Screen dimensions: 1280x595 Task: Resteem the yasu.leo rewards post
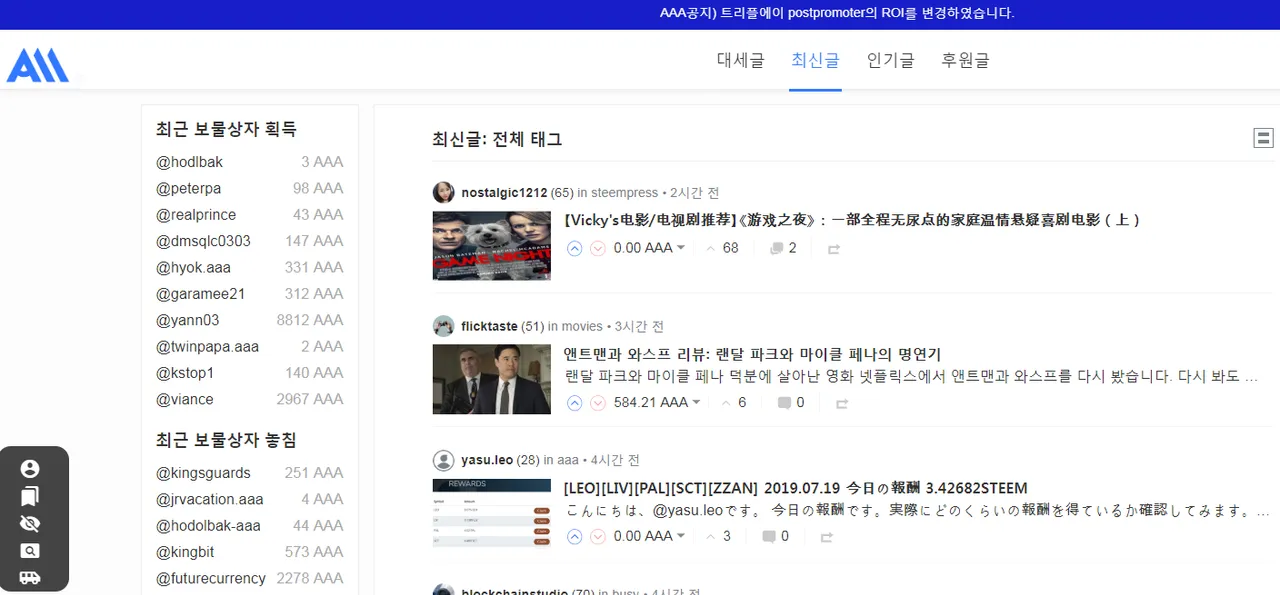(x=826, y=537)
